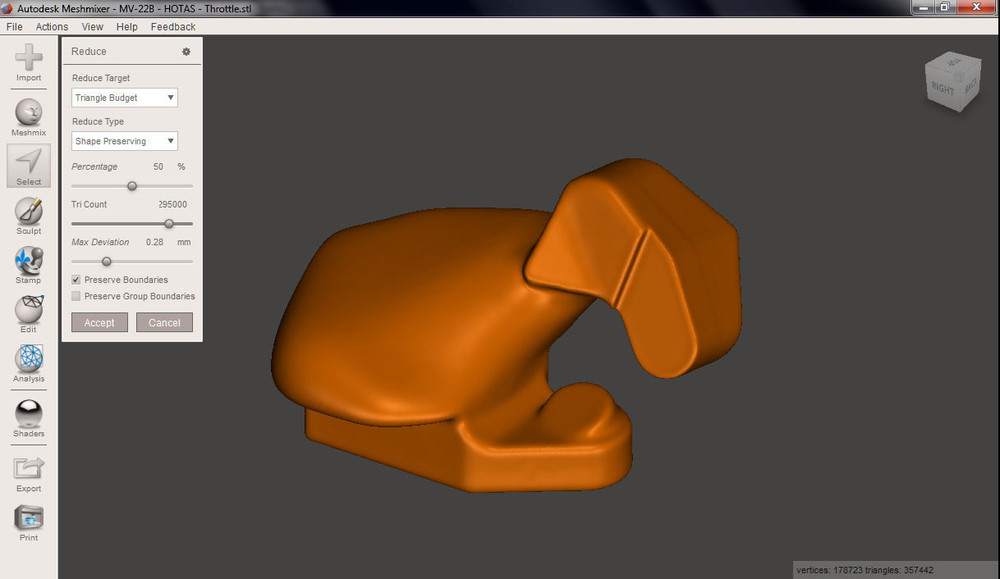Screen dimensions: 1000x579
Task: Click the Tri Count slider handle
Action: tap(169, 224)
